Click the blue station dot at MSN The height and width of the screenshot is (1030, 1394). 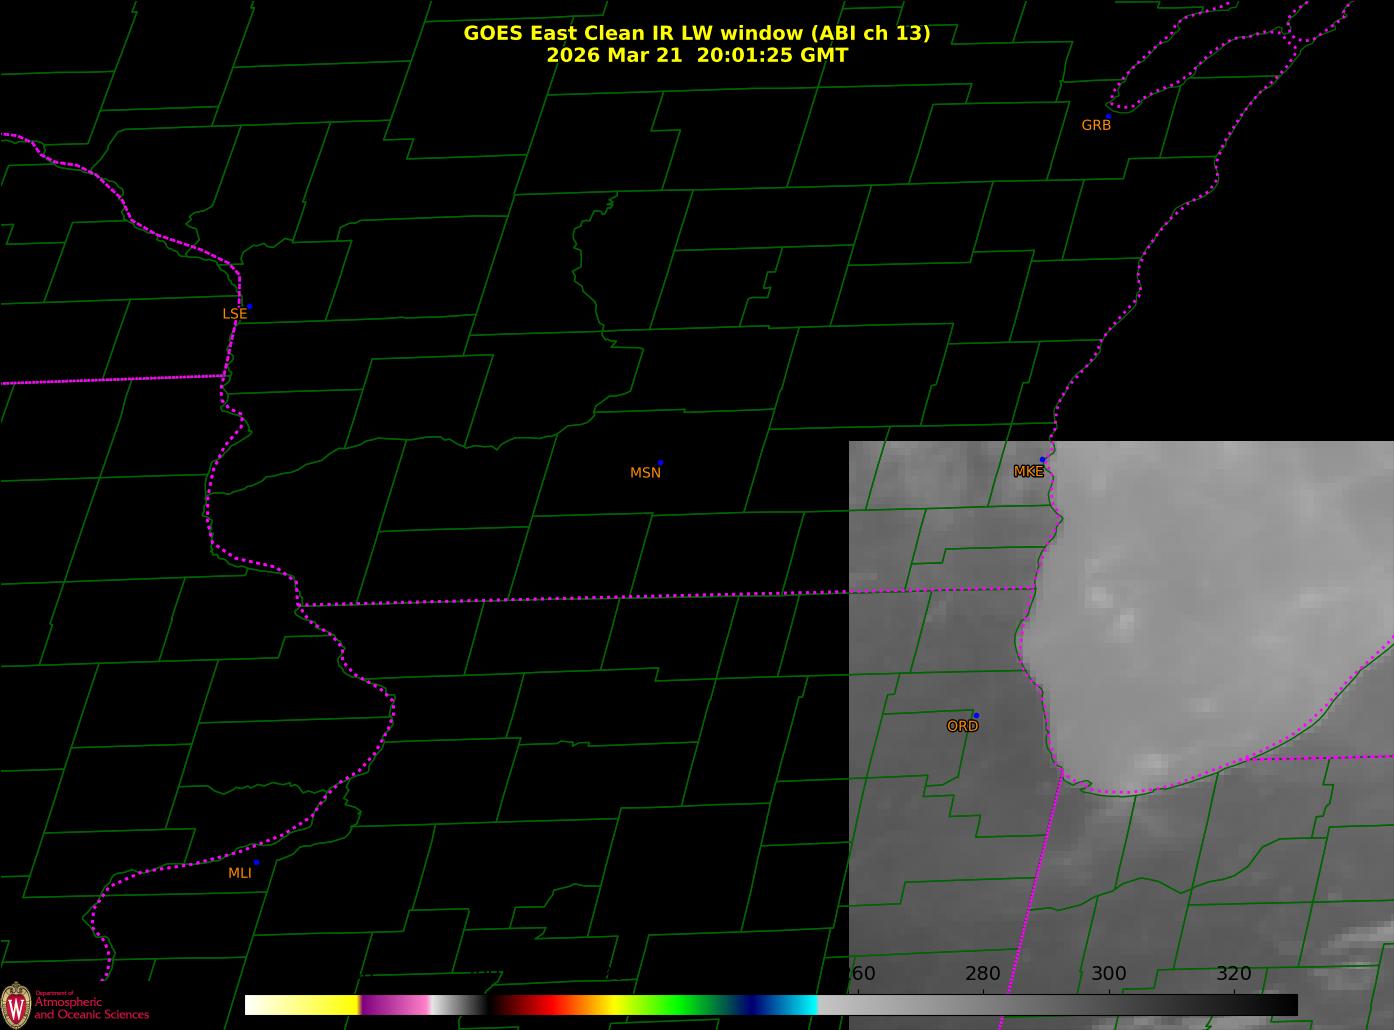tap(660, 463)
